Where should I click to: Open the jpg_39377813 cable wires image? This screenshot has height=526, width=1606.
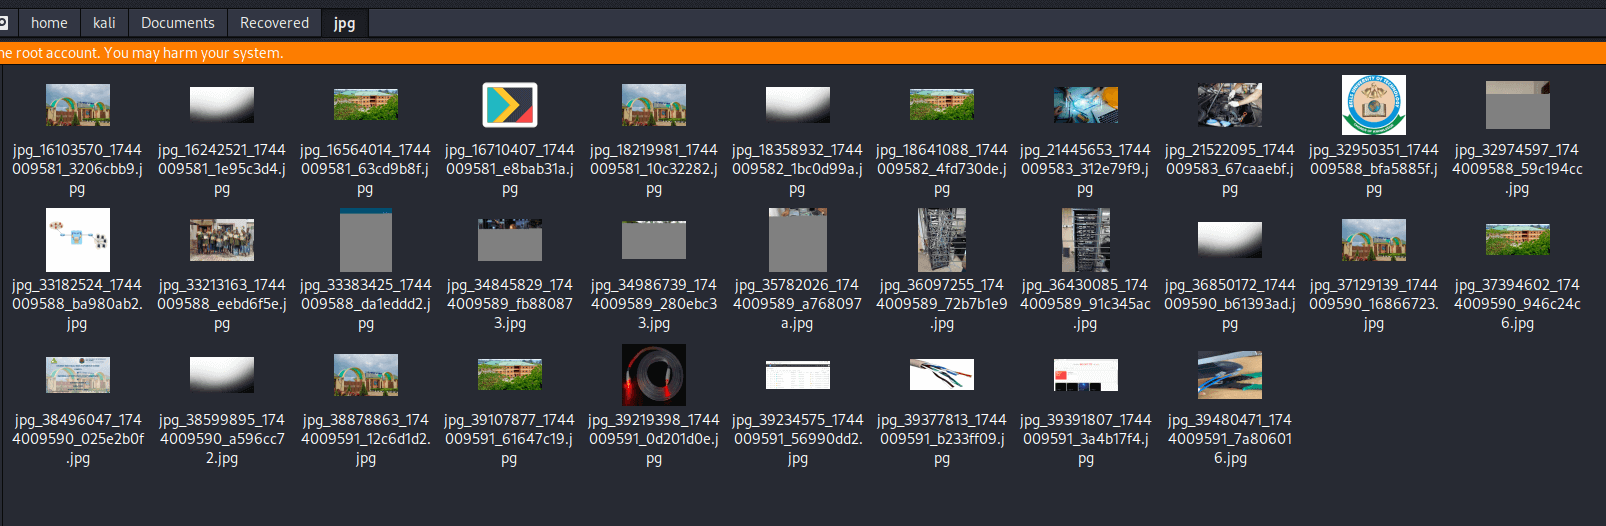[941, 375]
